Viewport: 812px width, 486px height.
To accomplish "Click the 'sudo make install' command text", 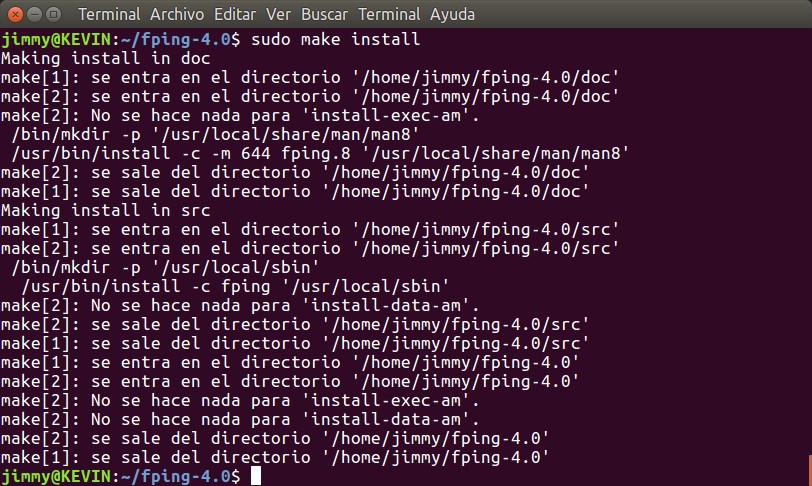I will pyautogui.click(x=335, y=40).
